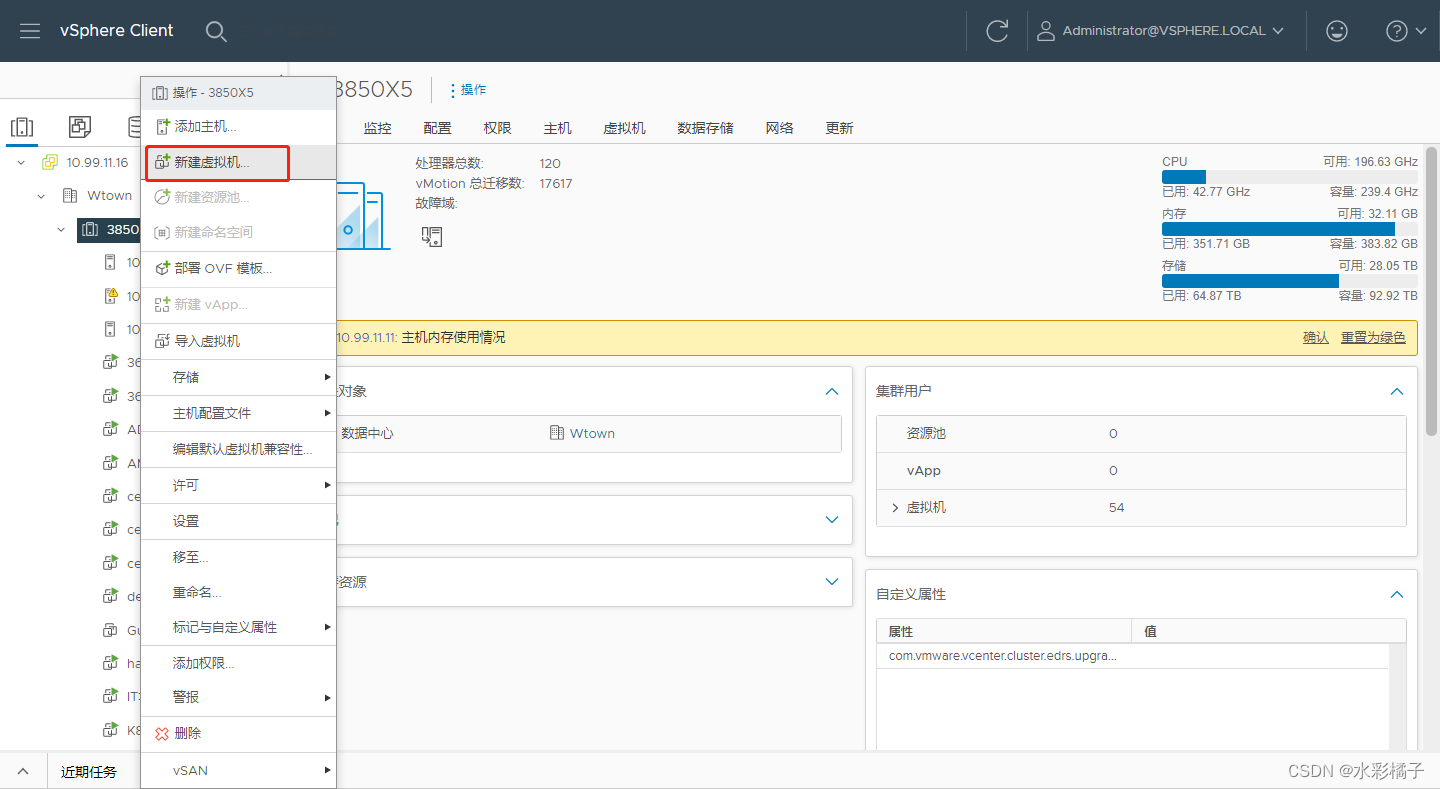Select the com.vmware.vcenter.cluster.edrs.upgra... row

click(1132, 656)
